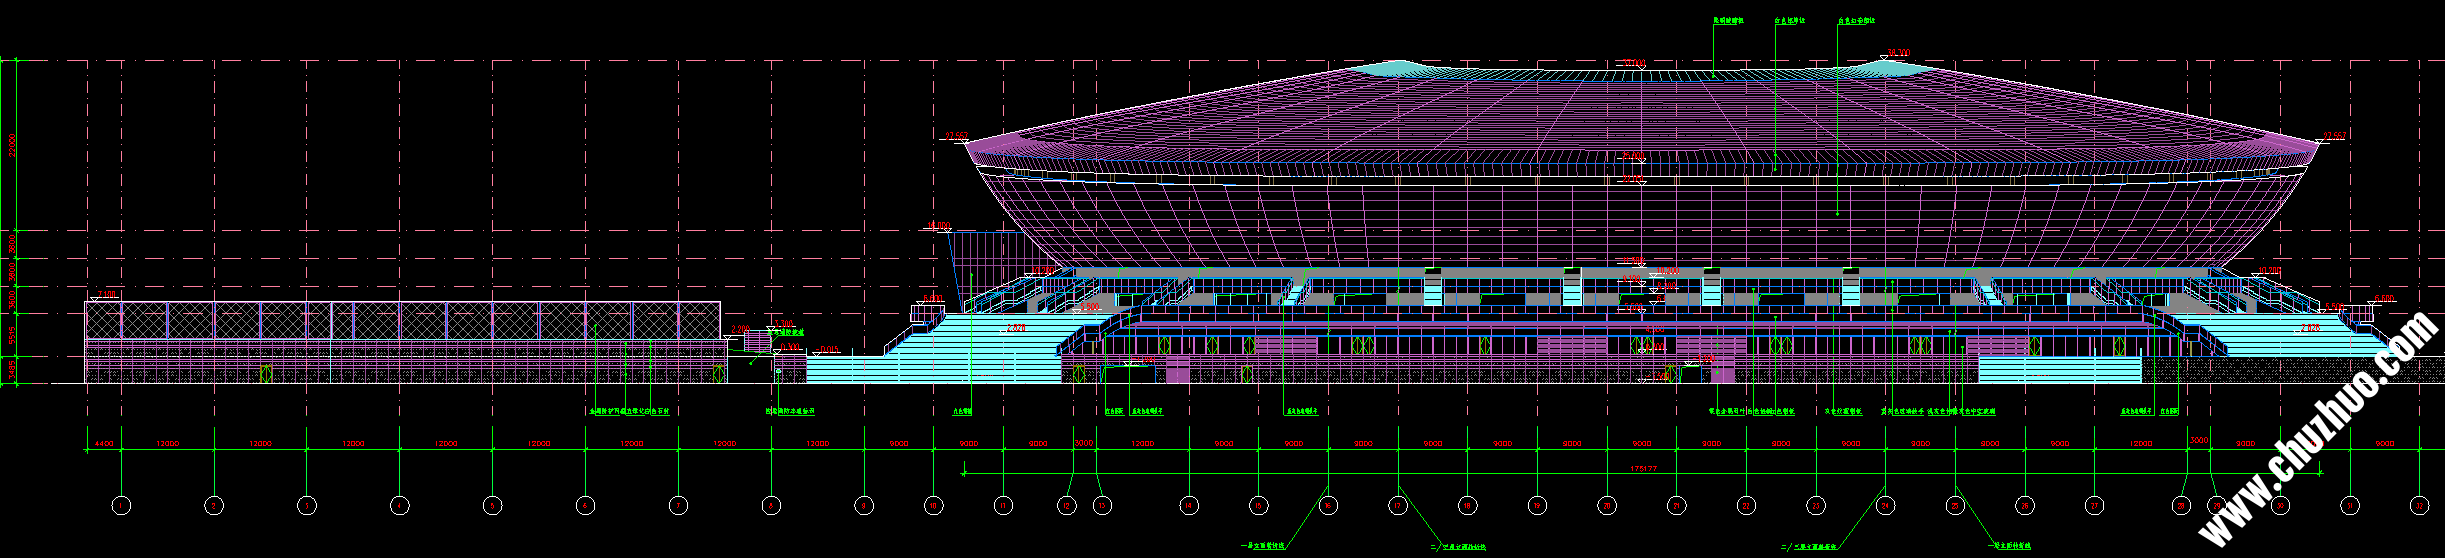Select grid axis bubble 28
The image size is (2445, 558).
[2182, 506]
